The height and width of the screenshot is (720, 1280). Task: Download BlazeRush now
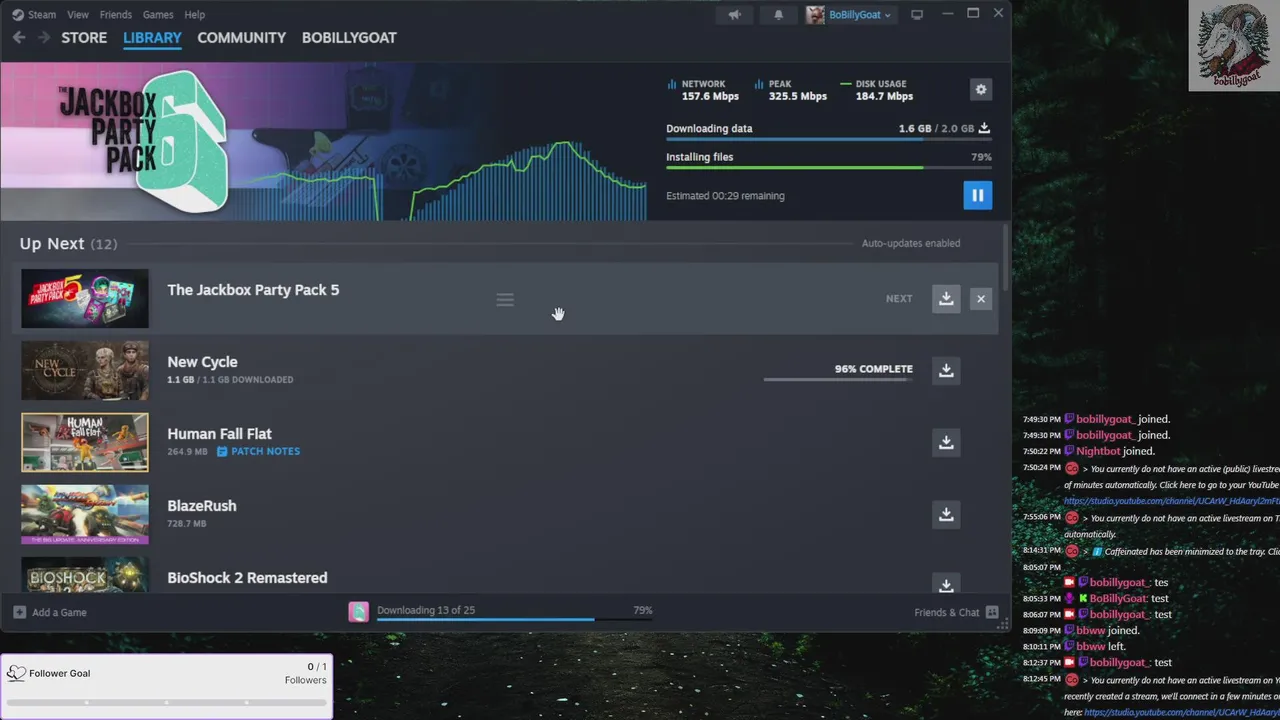pyautogui.click(x=946, y=514)
